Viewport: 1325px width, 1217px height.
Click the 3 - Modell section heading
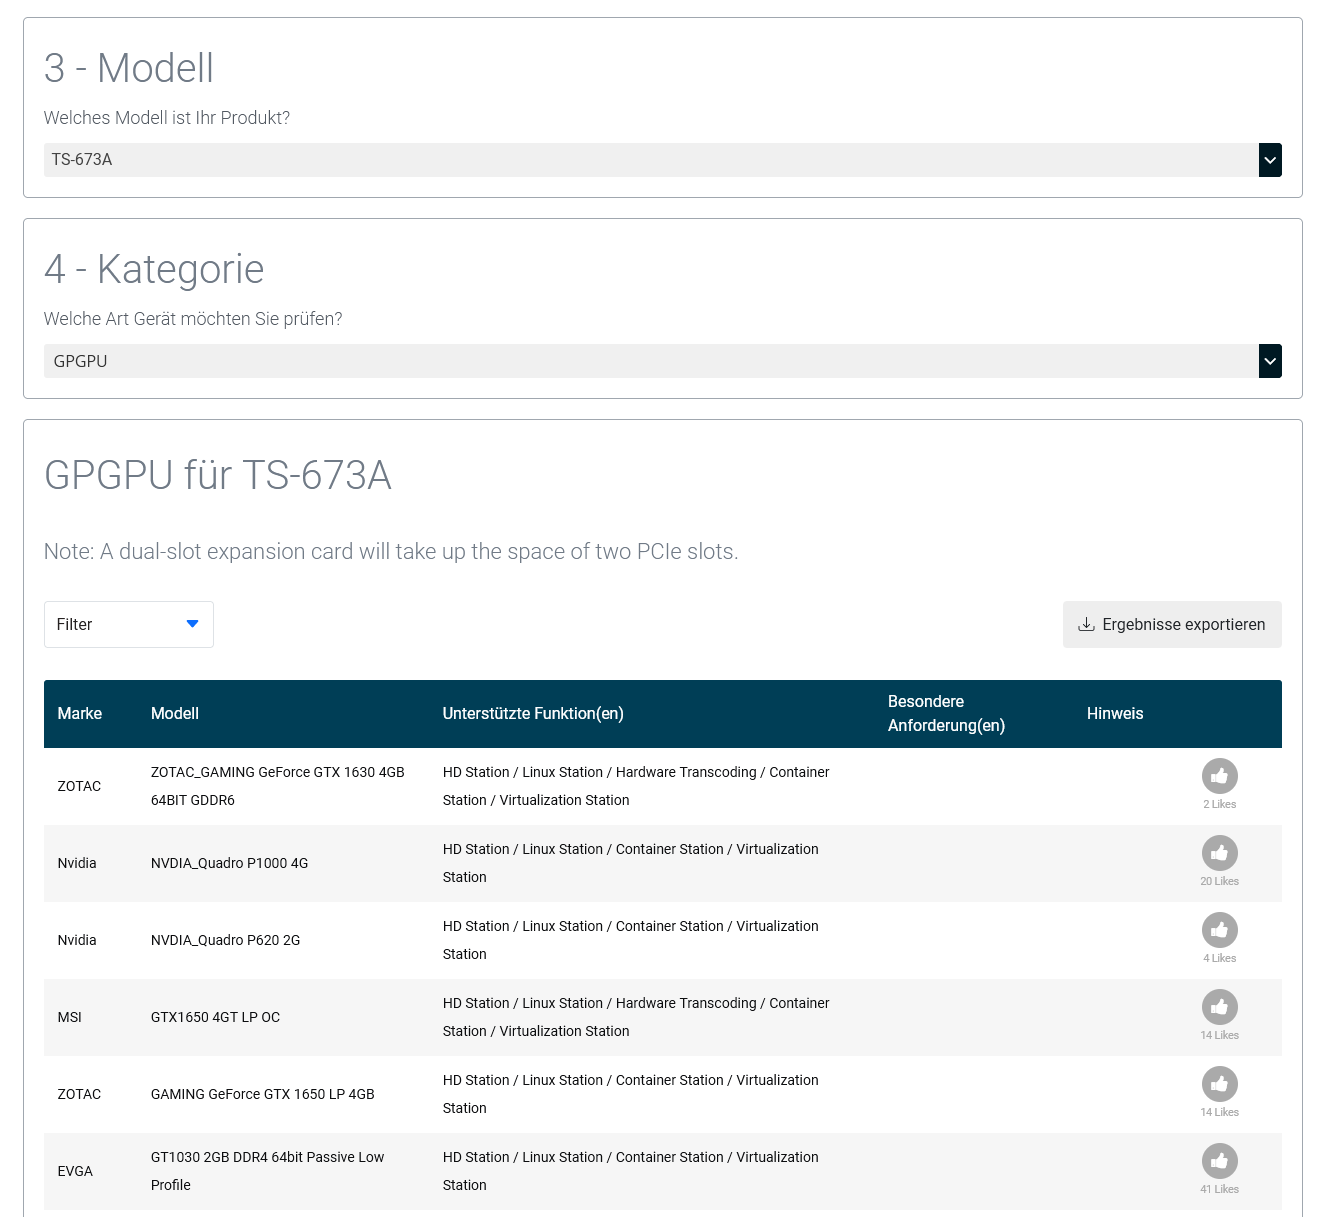tap(129, 68)
